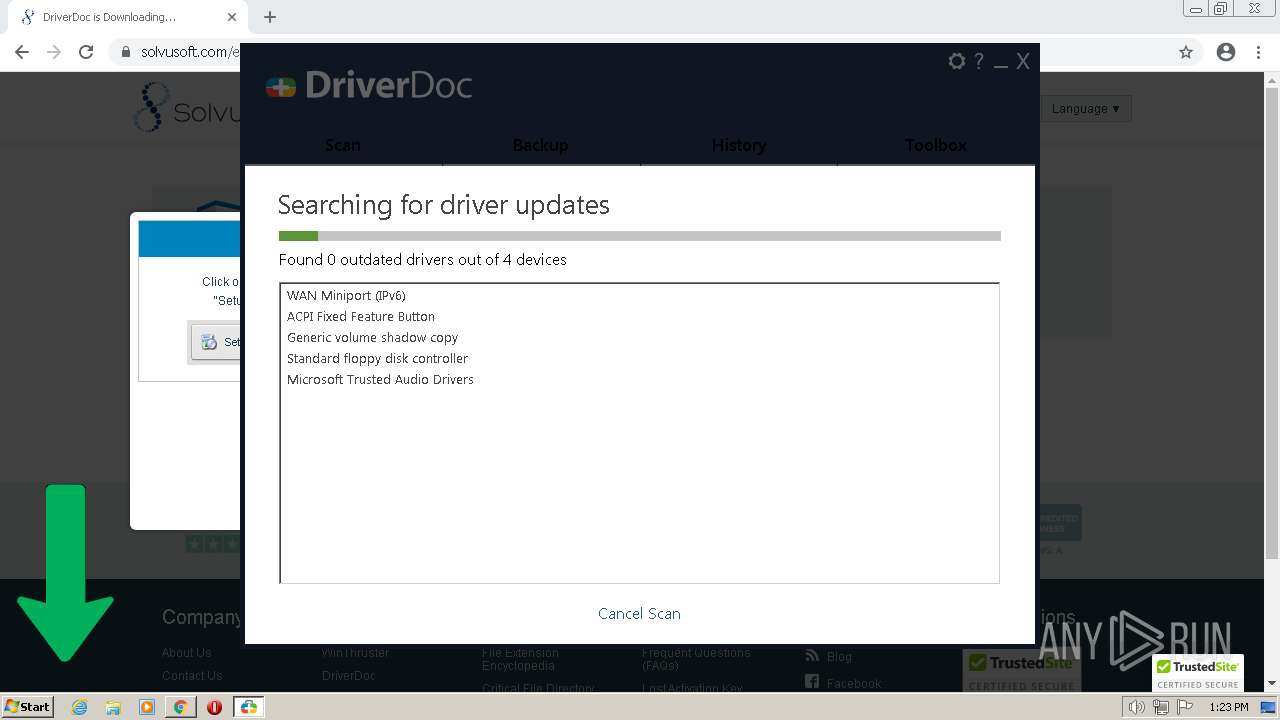Switch to the History tab

point(738,145)
